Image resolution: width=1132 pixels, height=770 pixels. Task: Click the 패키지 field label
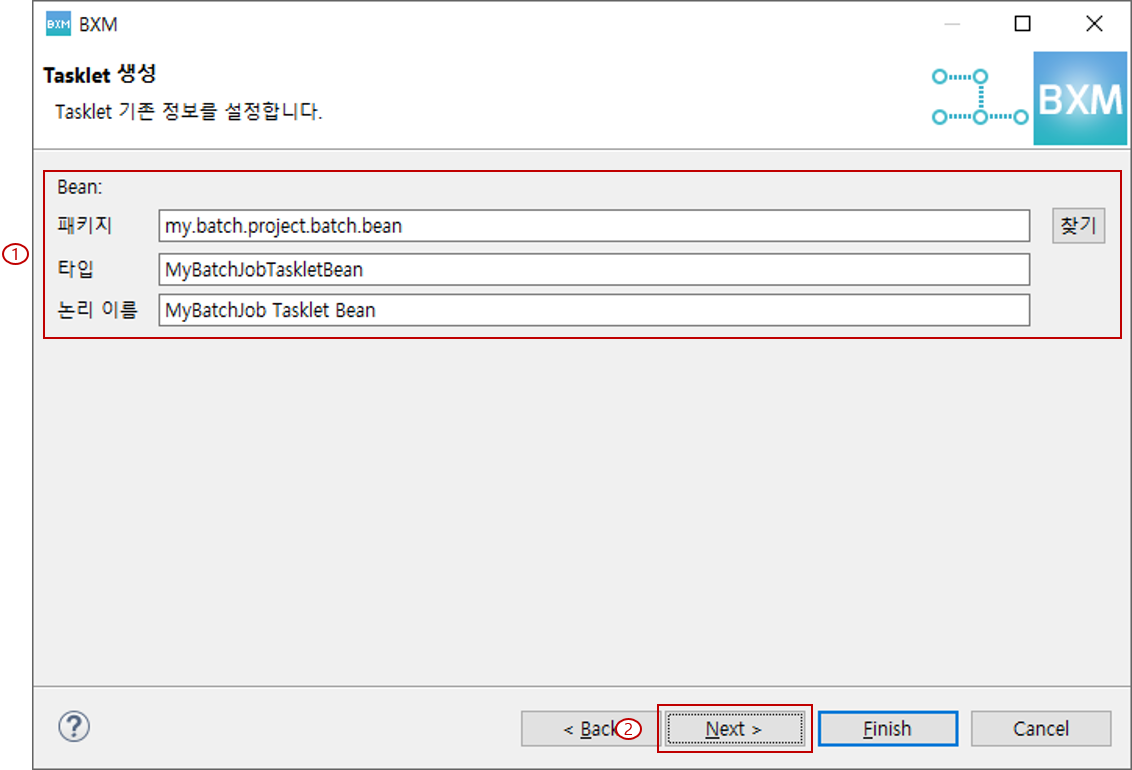tap(85, 226)
